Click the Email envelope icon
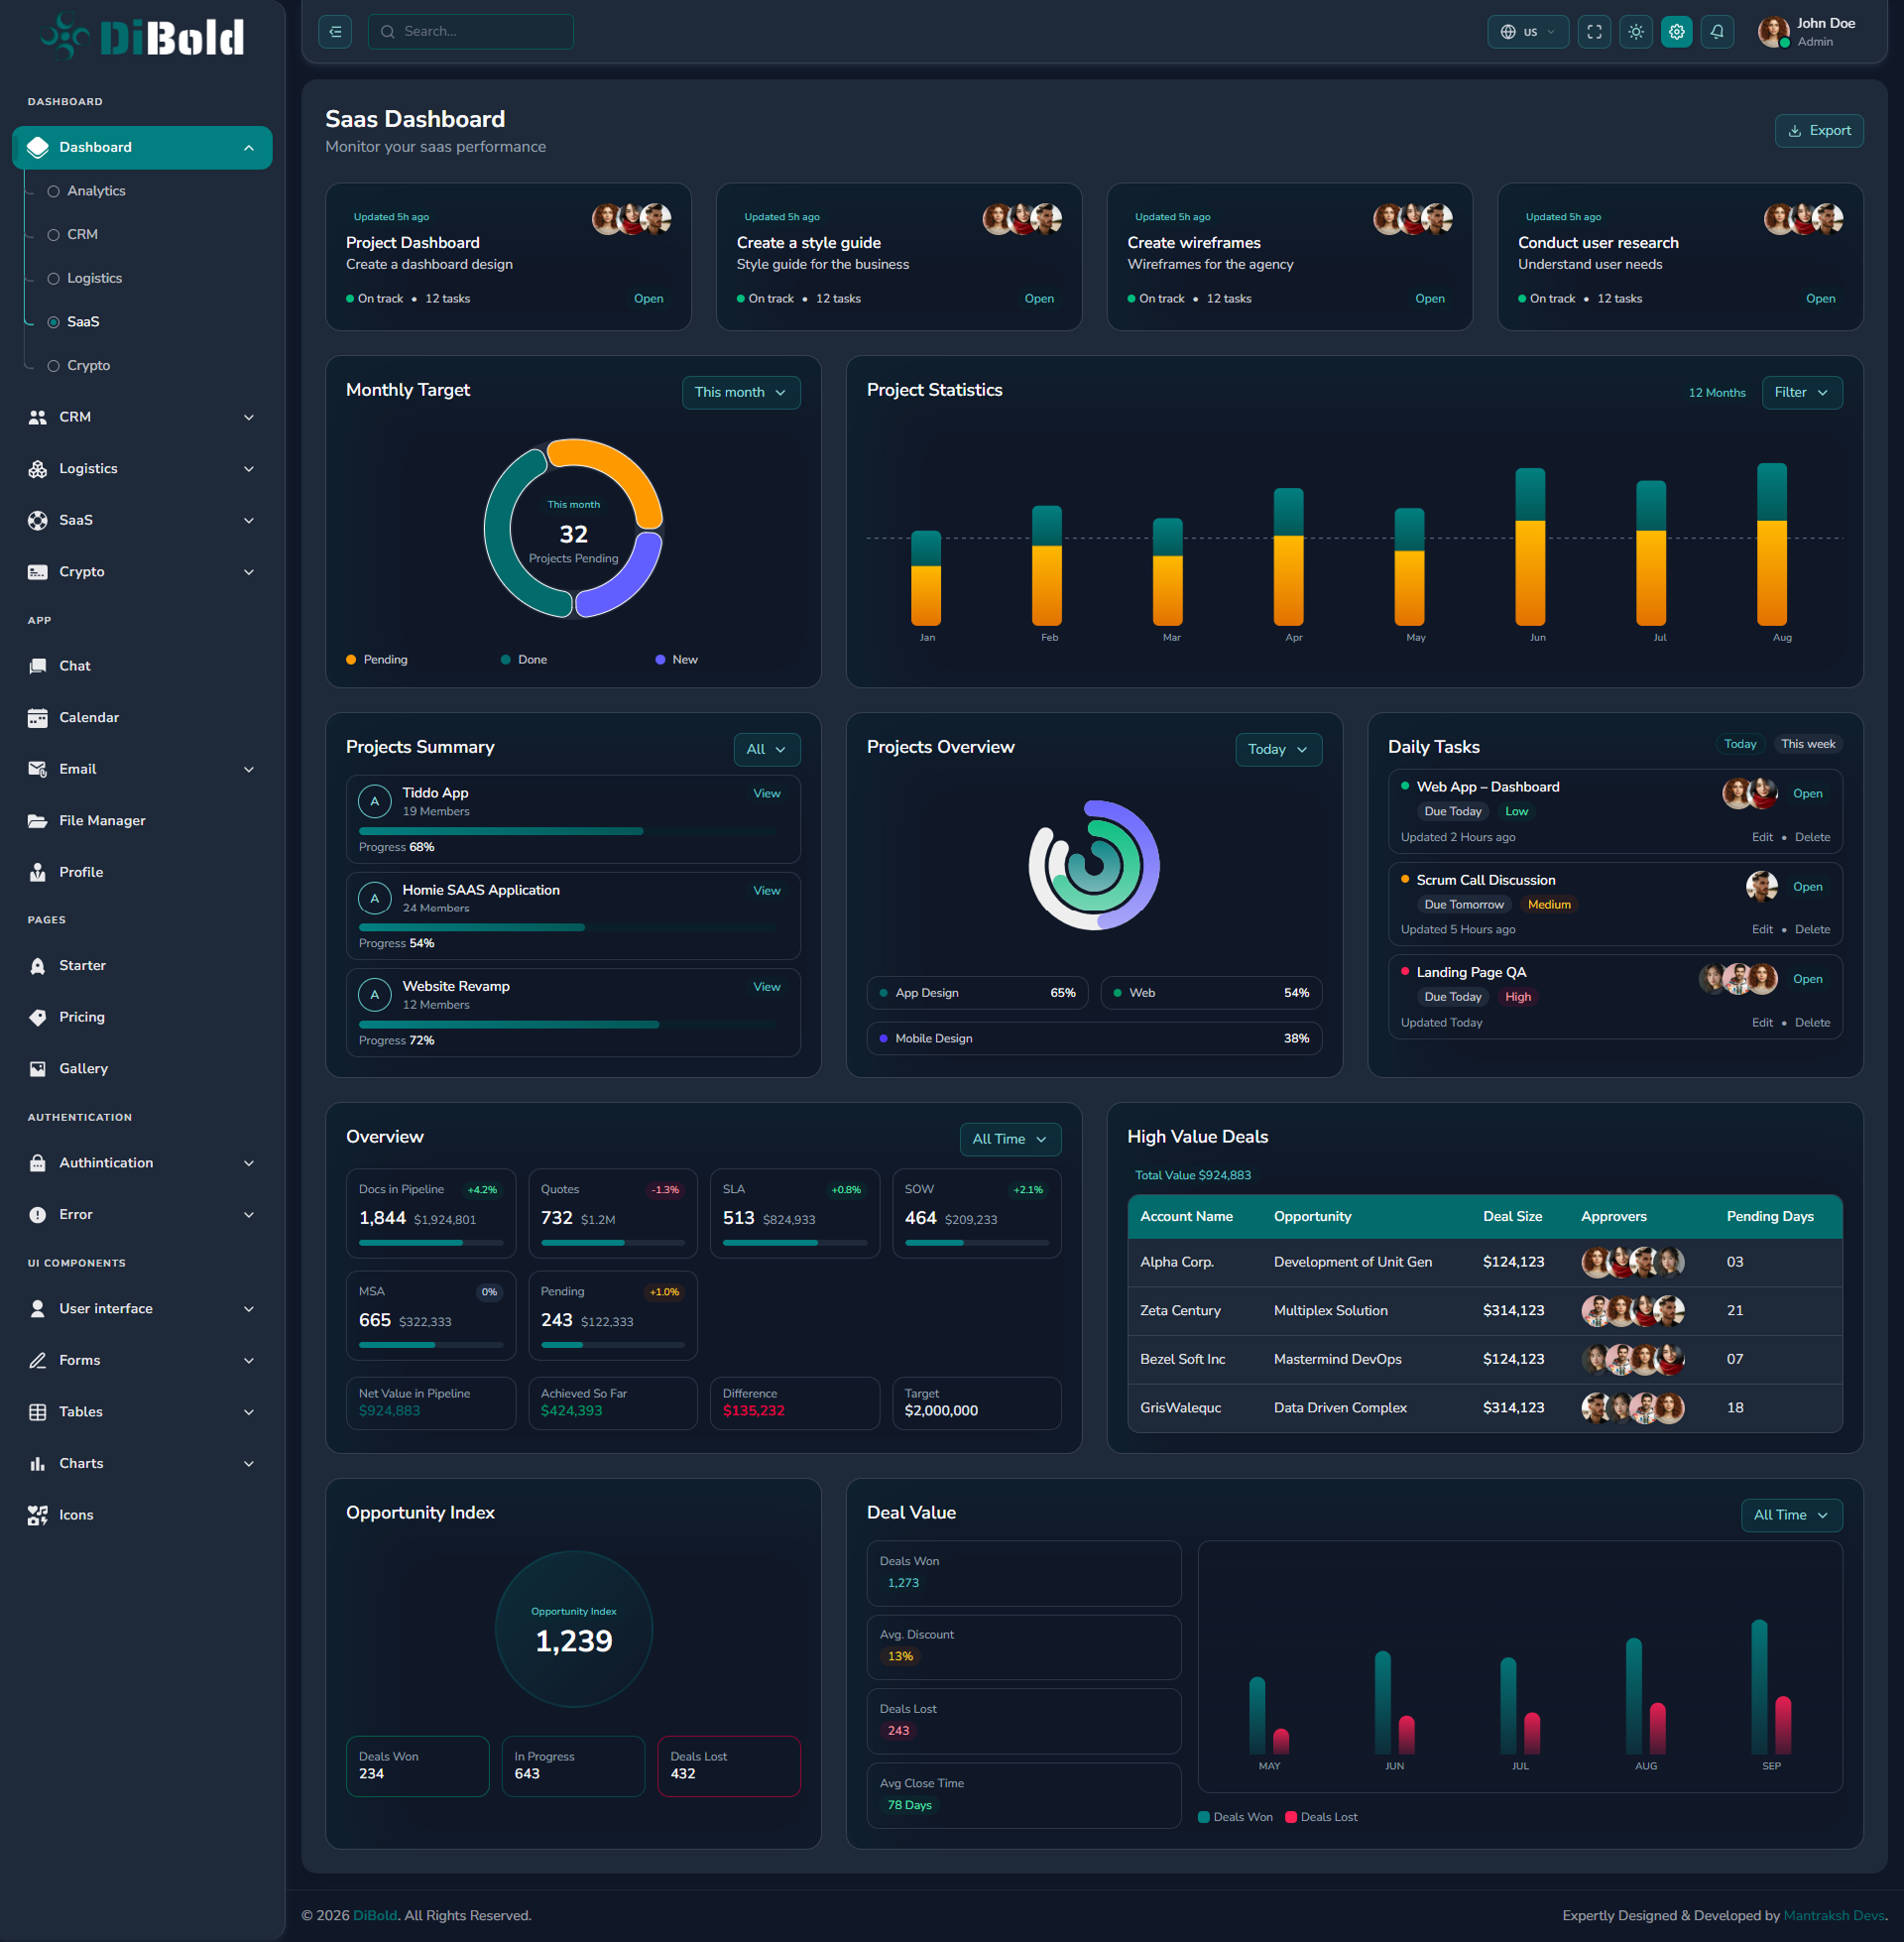Image resolution: width=1904 pixels, height=1942 pixels. 38,769
